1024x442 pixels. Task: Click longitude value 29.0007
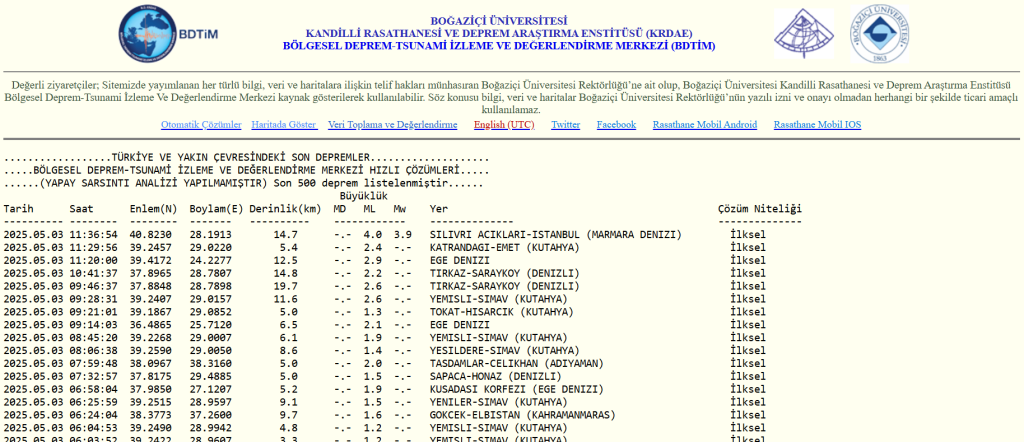click(210, 338)
